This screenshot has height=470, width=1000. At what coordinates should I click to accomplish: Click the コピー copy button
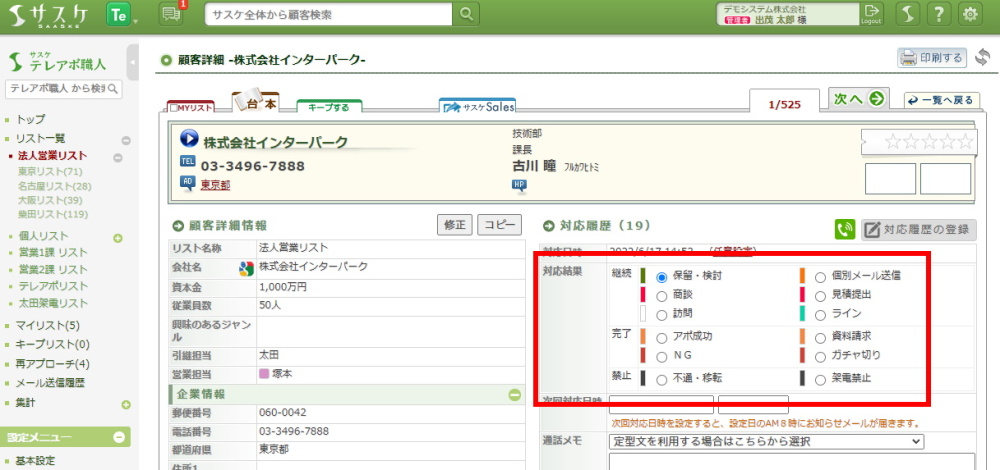tap(499, 225)
